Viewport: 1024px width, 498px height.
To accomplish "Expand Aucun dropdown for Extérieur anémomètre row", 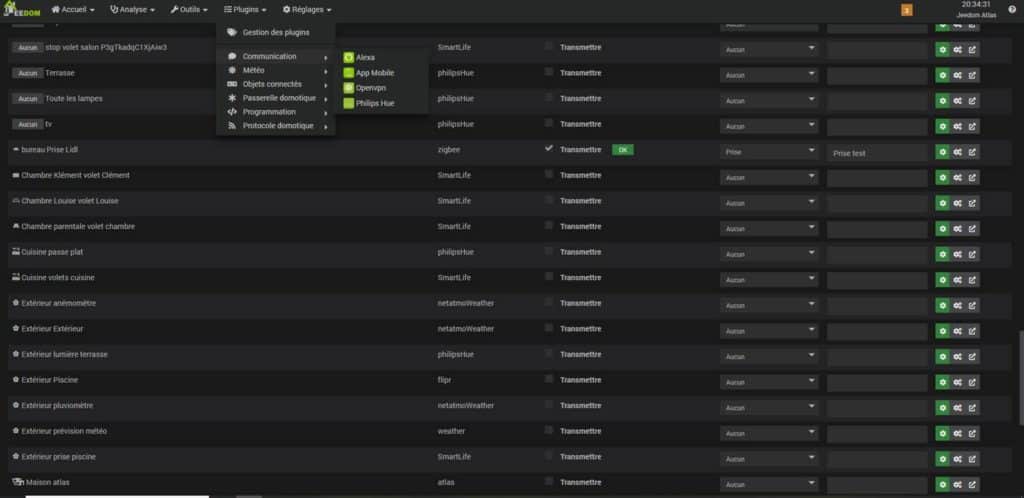I will pos(768,305).
